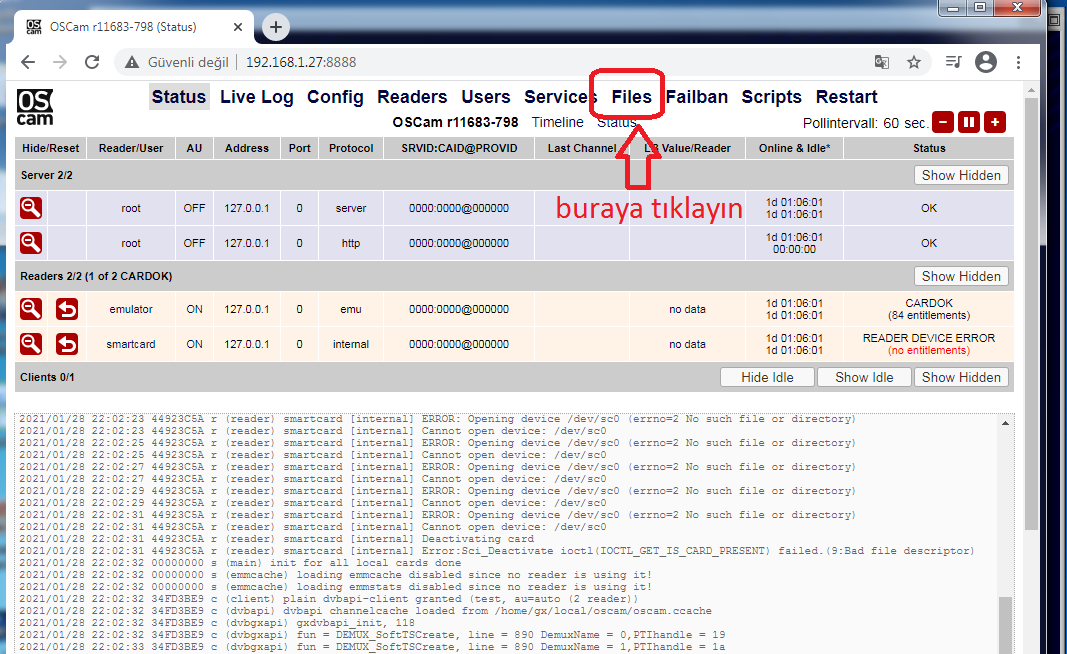This screenshot has height=654, width=1067.
Task: Decrease poll interval with minus button
Action: click(x=942, y=122)
